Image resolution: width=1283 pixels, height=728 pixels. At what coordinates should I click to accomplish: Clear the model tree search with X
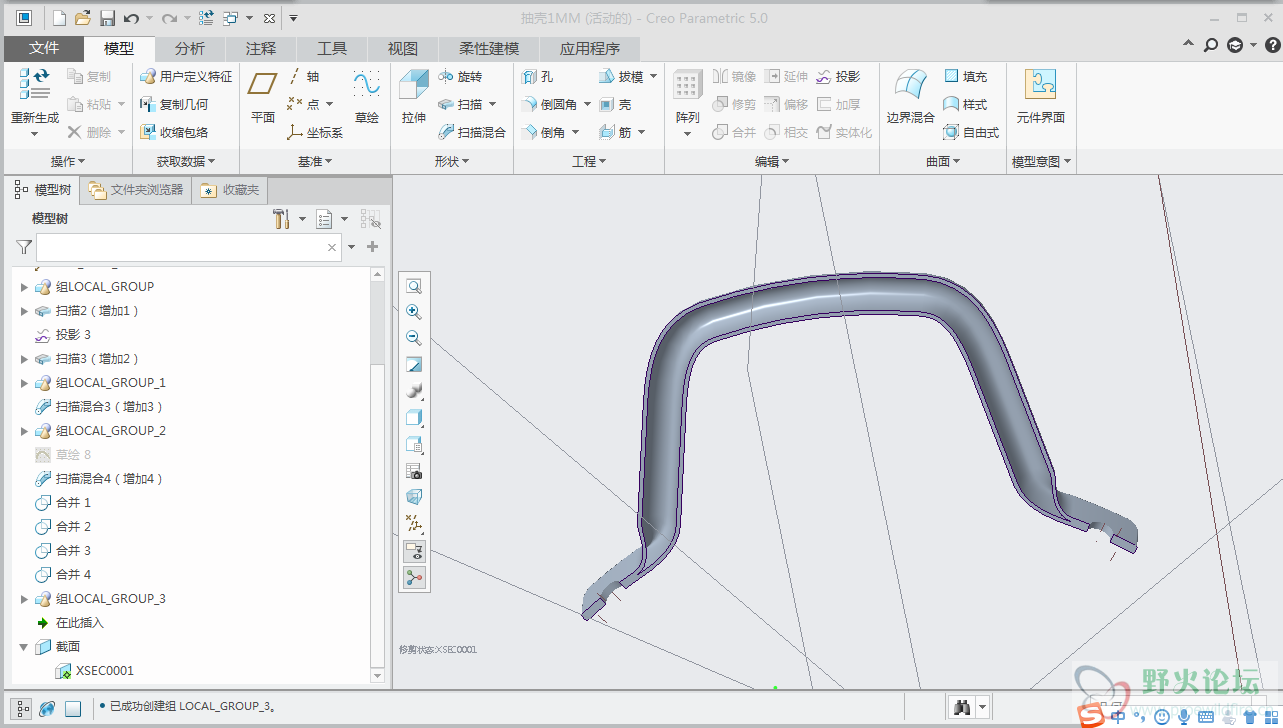coord(332,247)
